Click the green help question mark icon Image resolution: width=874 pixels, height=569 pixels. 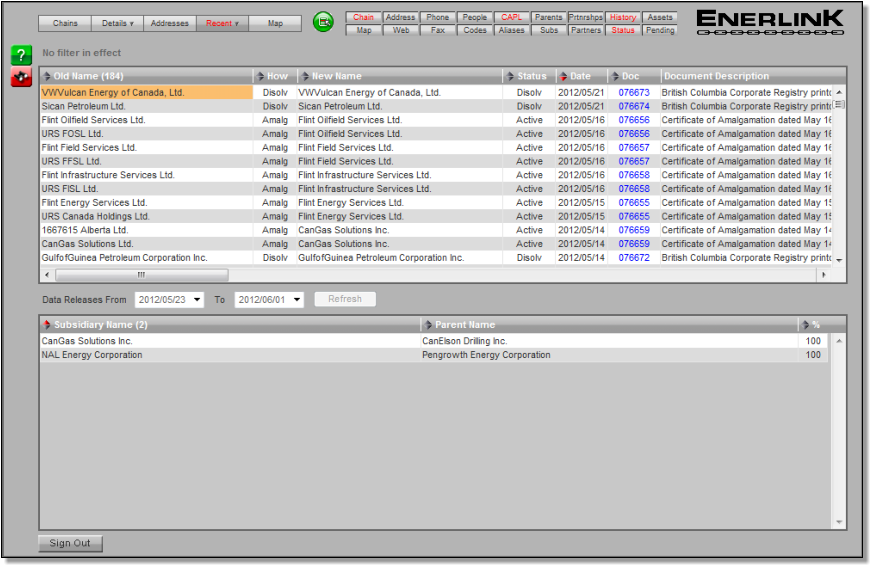[21, 55]
